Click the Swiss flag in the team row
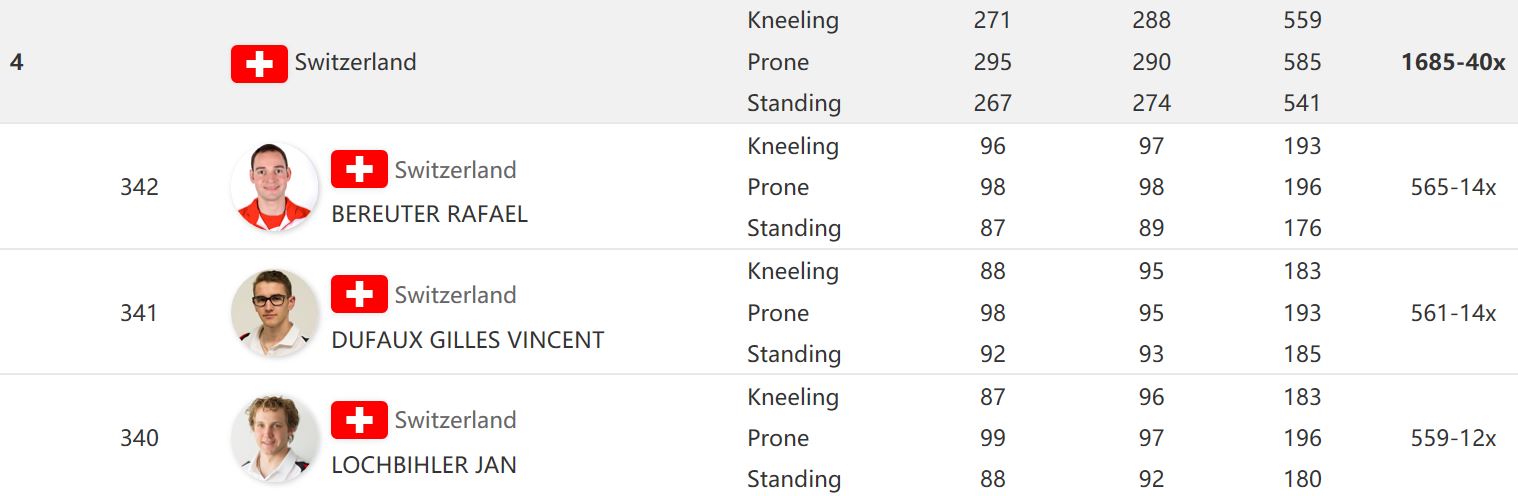1518x496 pixels. (259, 64)
